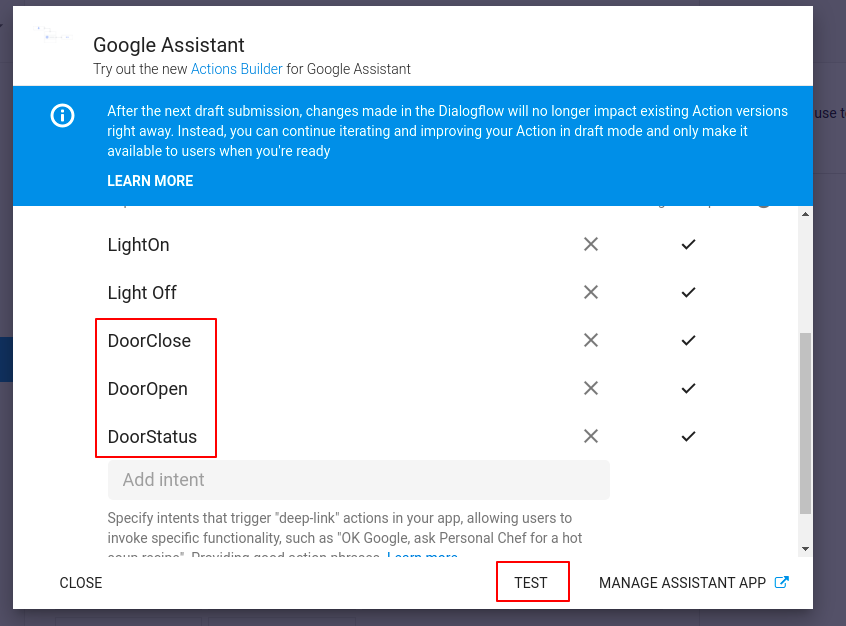Remove the Light Off intent with its X icon
Screen dimensions: 846x626
[x=591, y=292]
